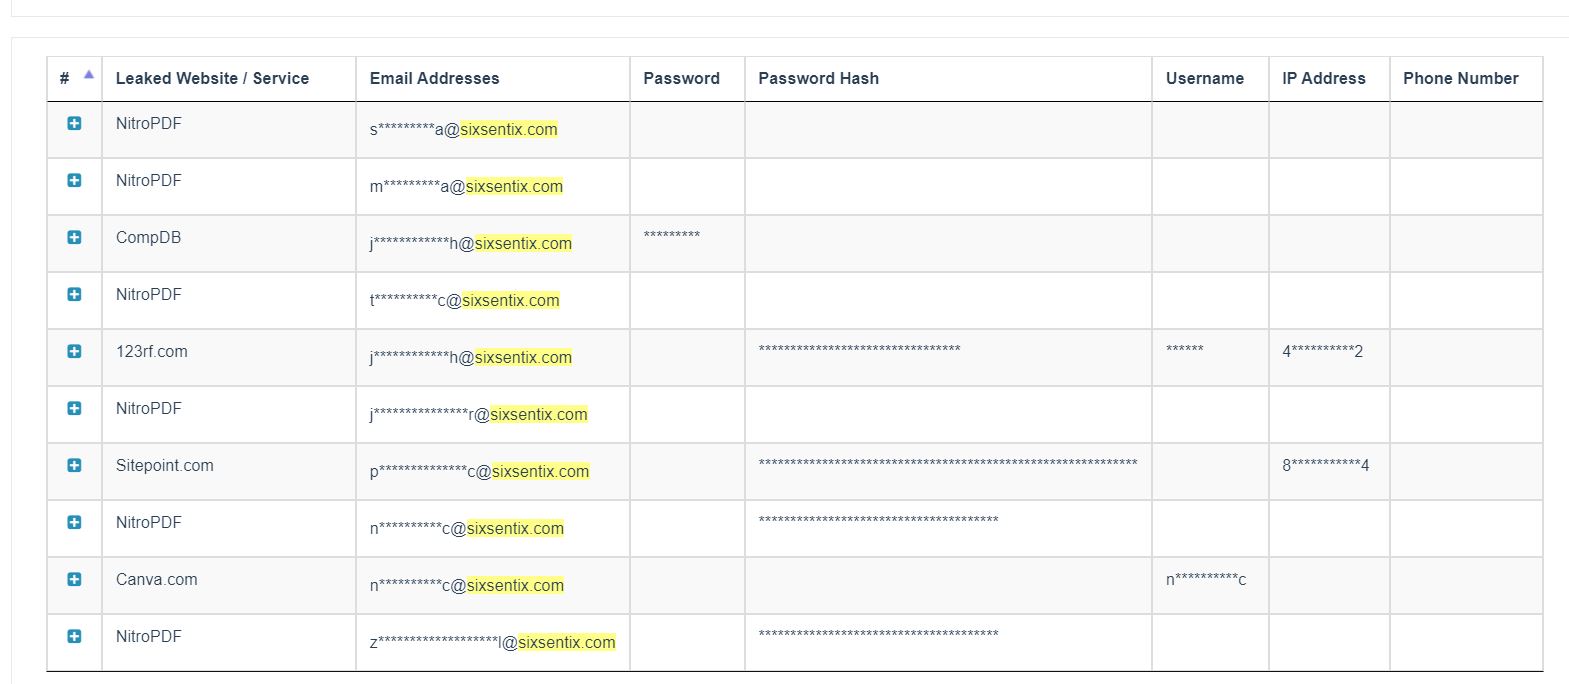This screenshot has height=684, width=1569.
Task: Sort table by Password column header
Action: coord(681,78)
